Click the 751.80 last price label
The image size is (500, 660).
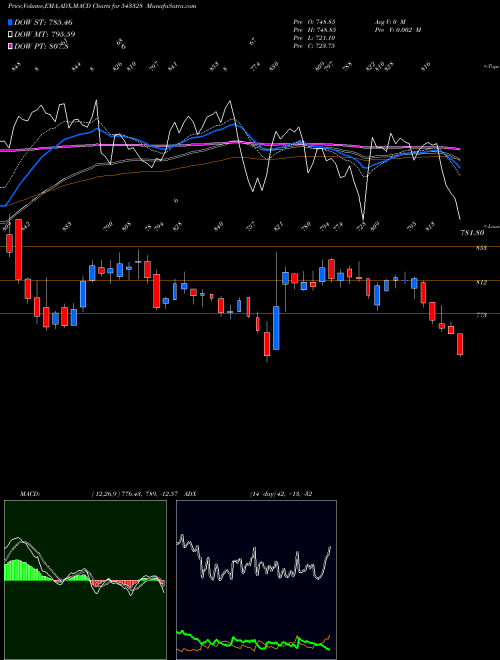coord(473,232)
